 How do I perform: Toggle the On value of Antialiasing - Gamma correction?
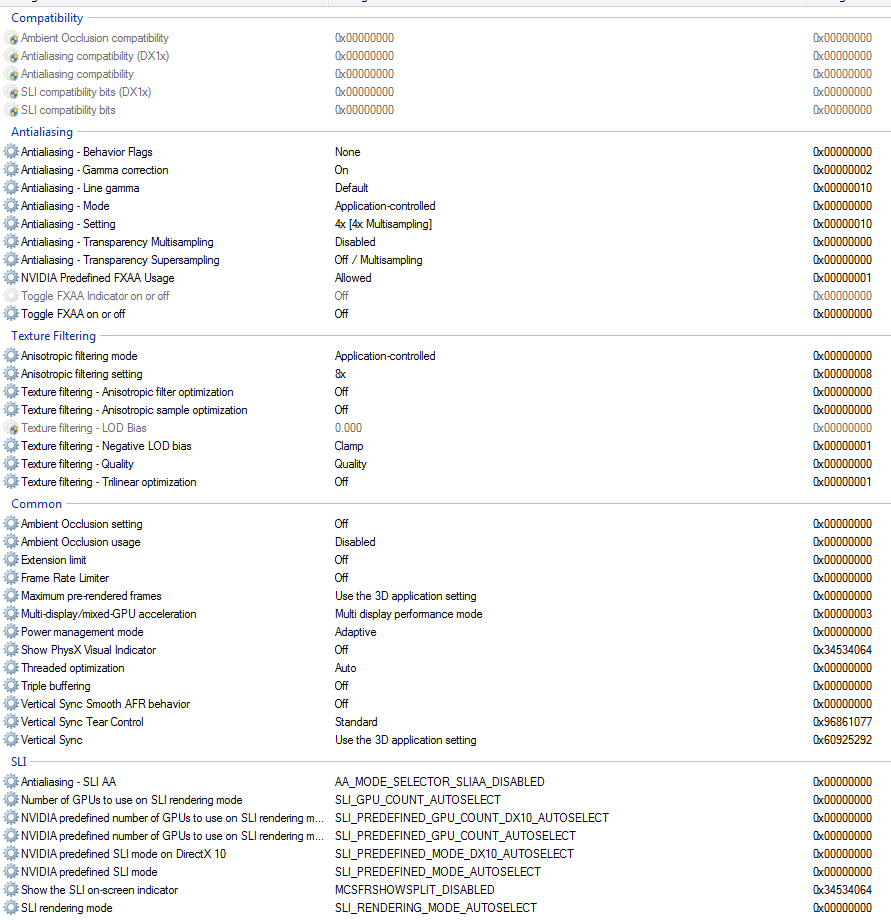(342, 170)
